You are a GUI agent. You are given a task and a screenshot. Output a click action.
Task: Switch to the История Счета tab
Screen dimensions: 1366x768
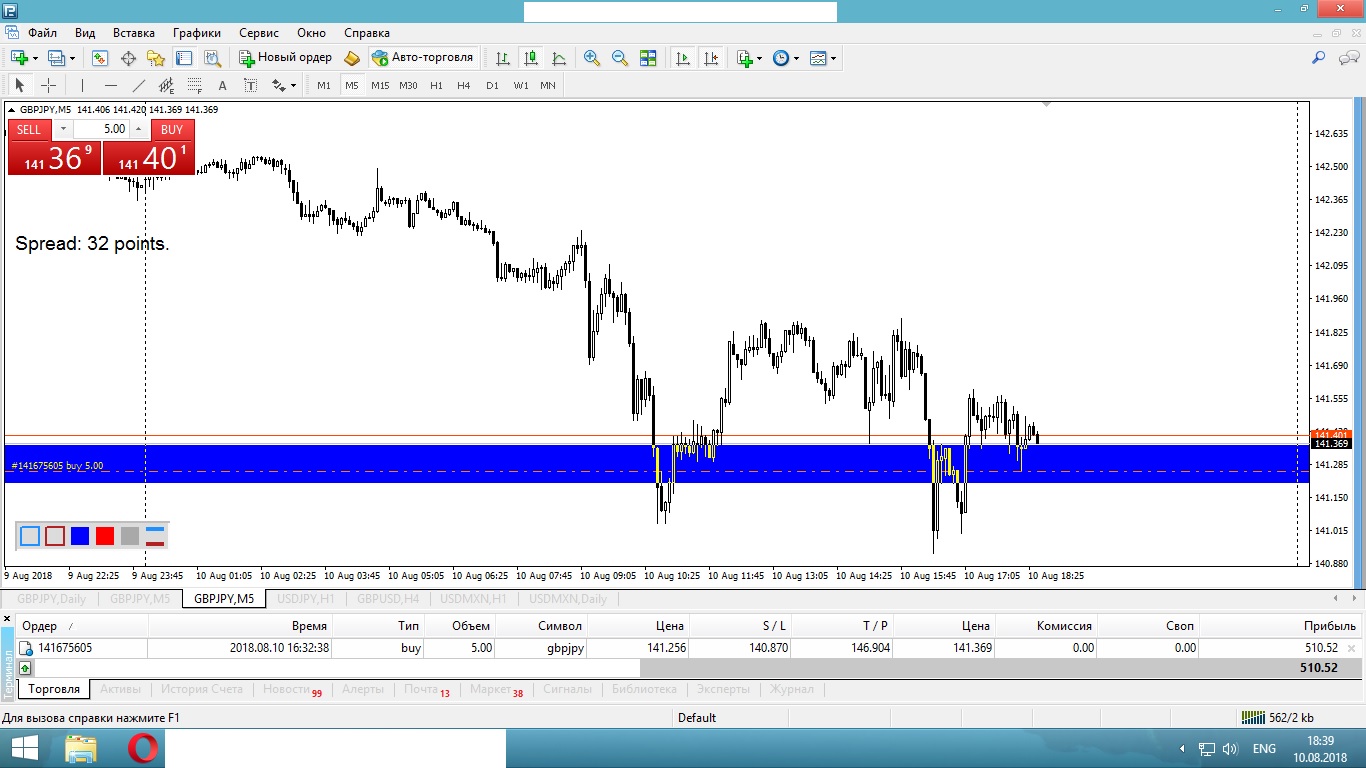[x=202, y=689]
